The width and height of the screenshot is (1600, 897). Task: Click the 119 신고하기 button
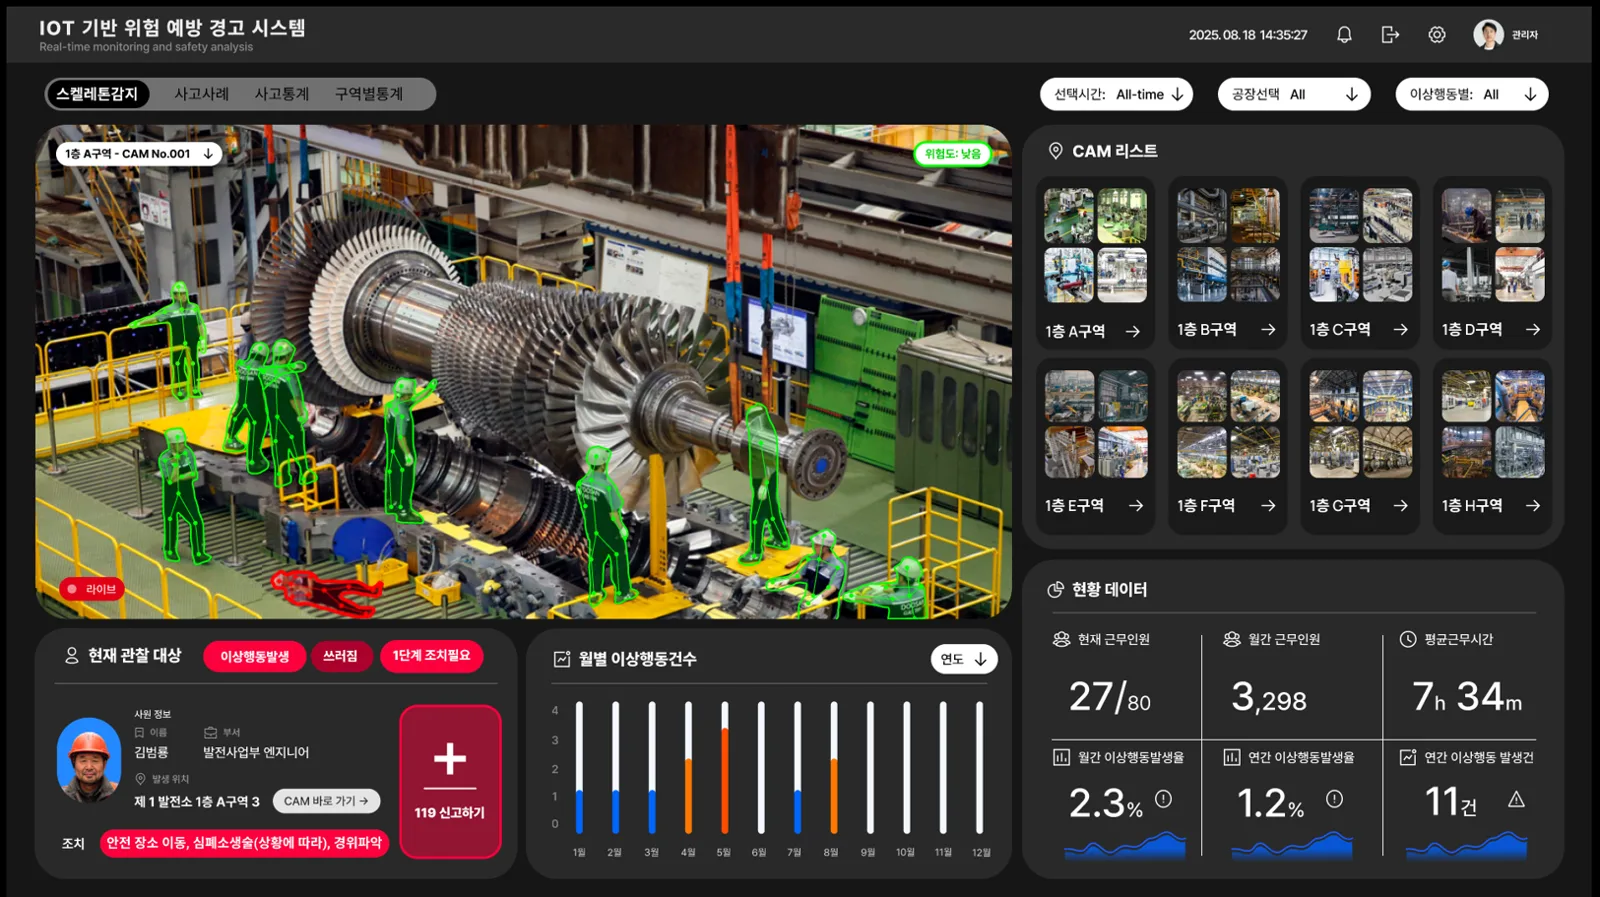click(x=450, y=782)
